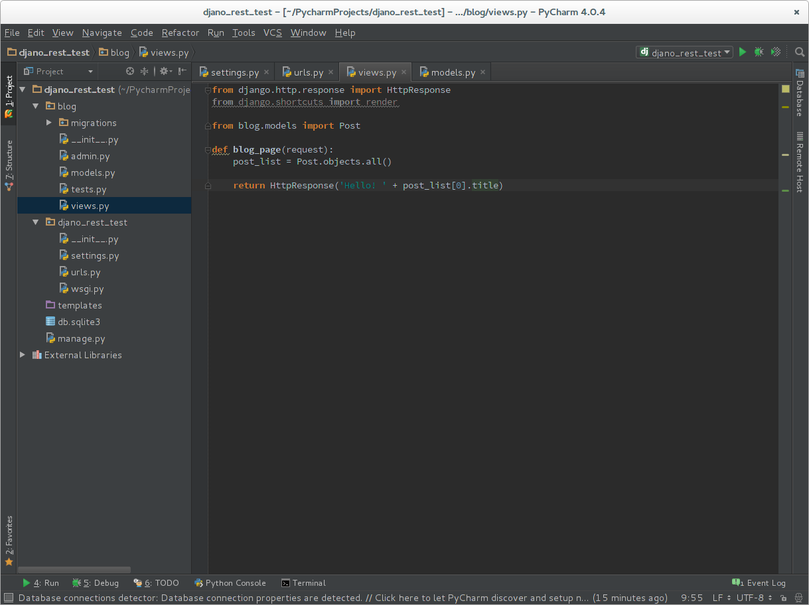
Task: Run with coverage icon in toolbar
Action: click(x=775, y=52)
